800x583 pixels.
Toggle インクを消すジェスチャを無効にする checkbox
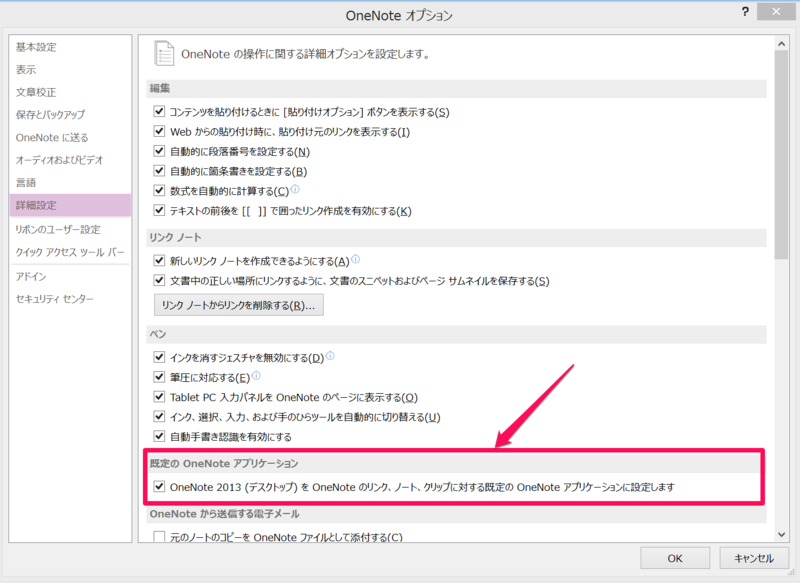(159, 357)
